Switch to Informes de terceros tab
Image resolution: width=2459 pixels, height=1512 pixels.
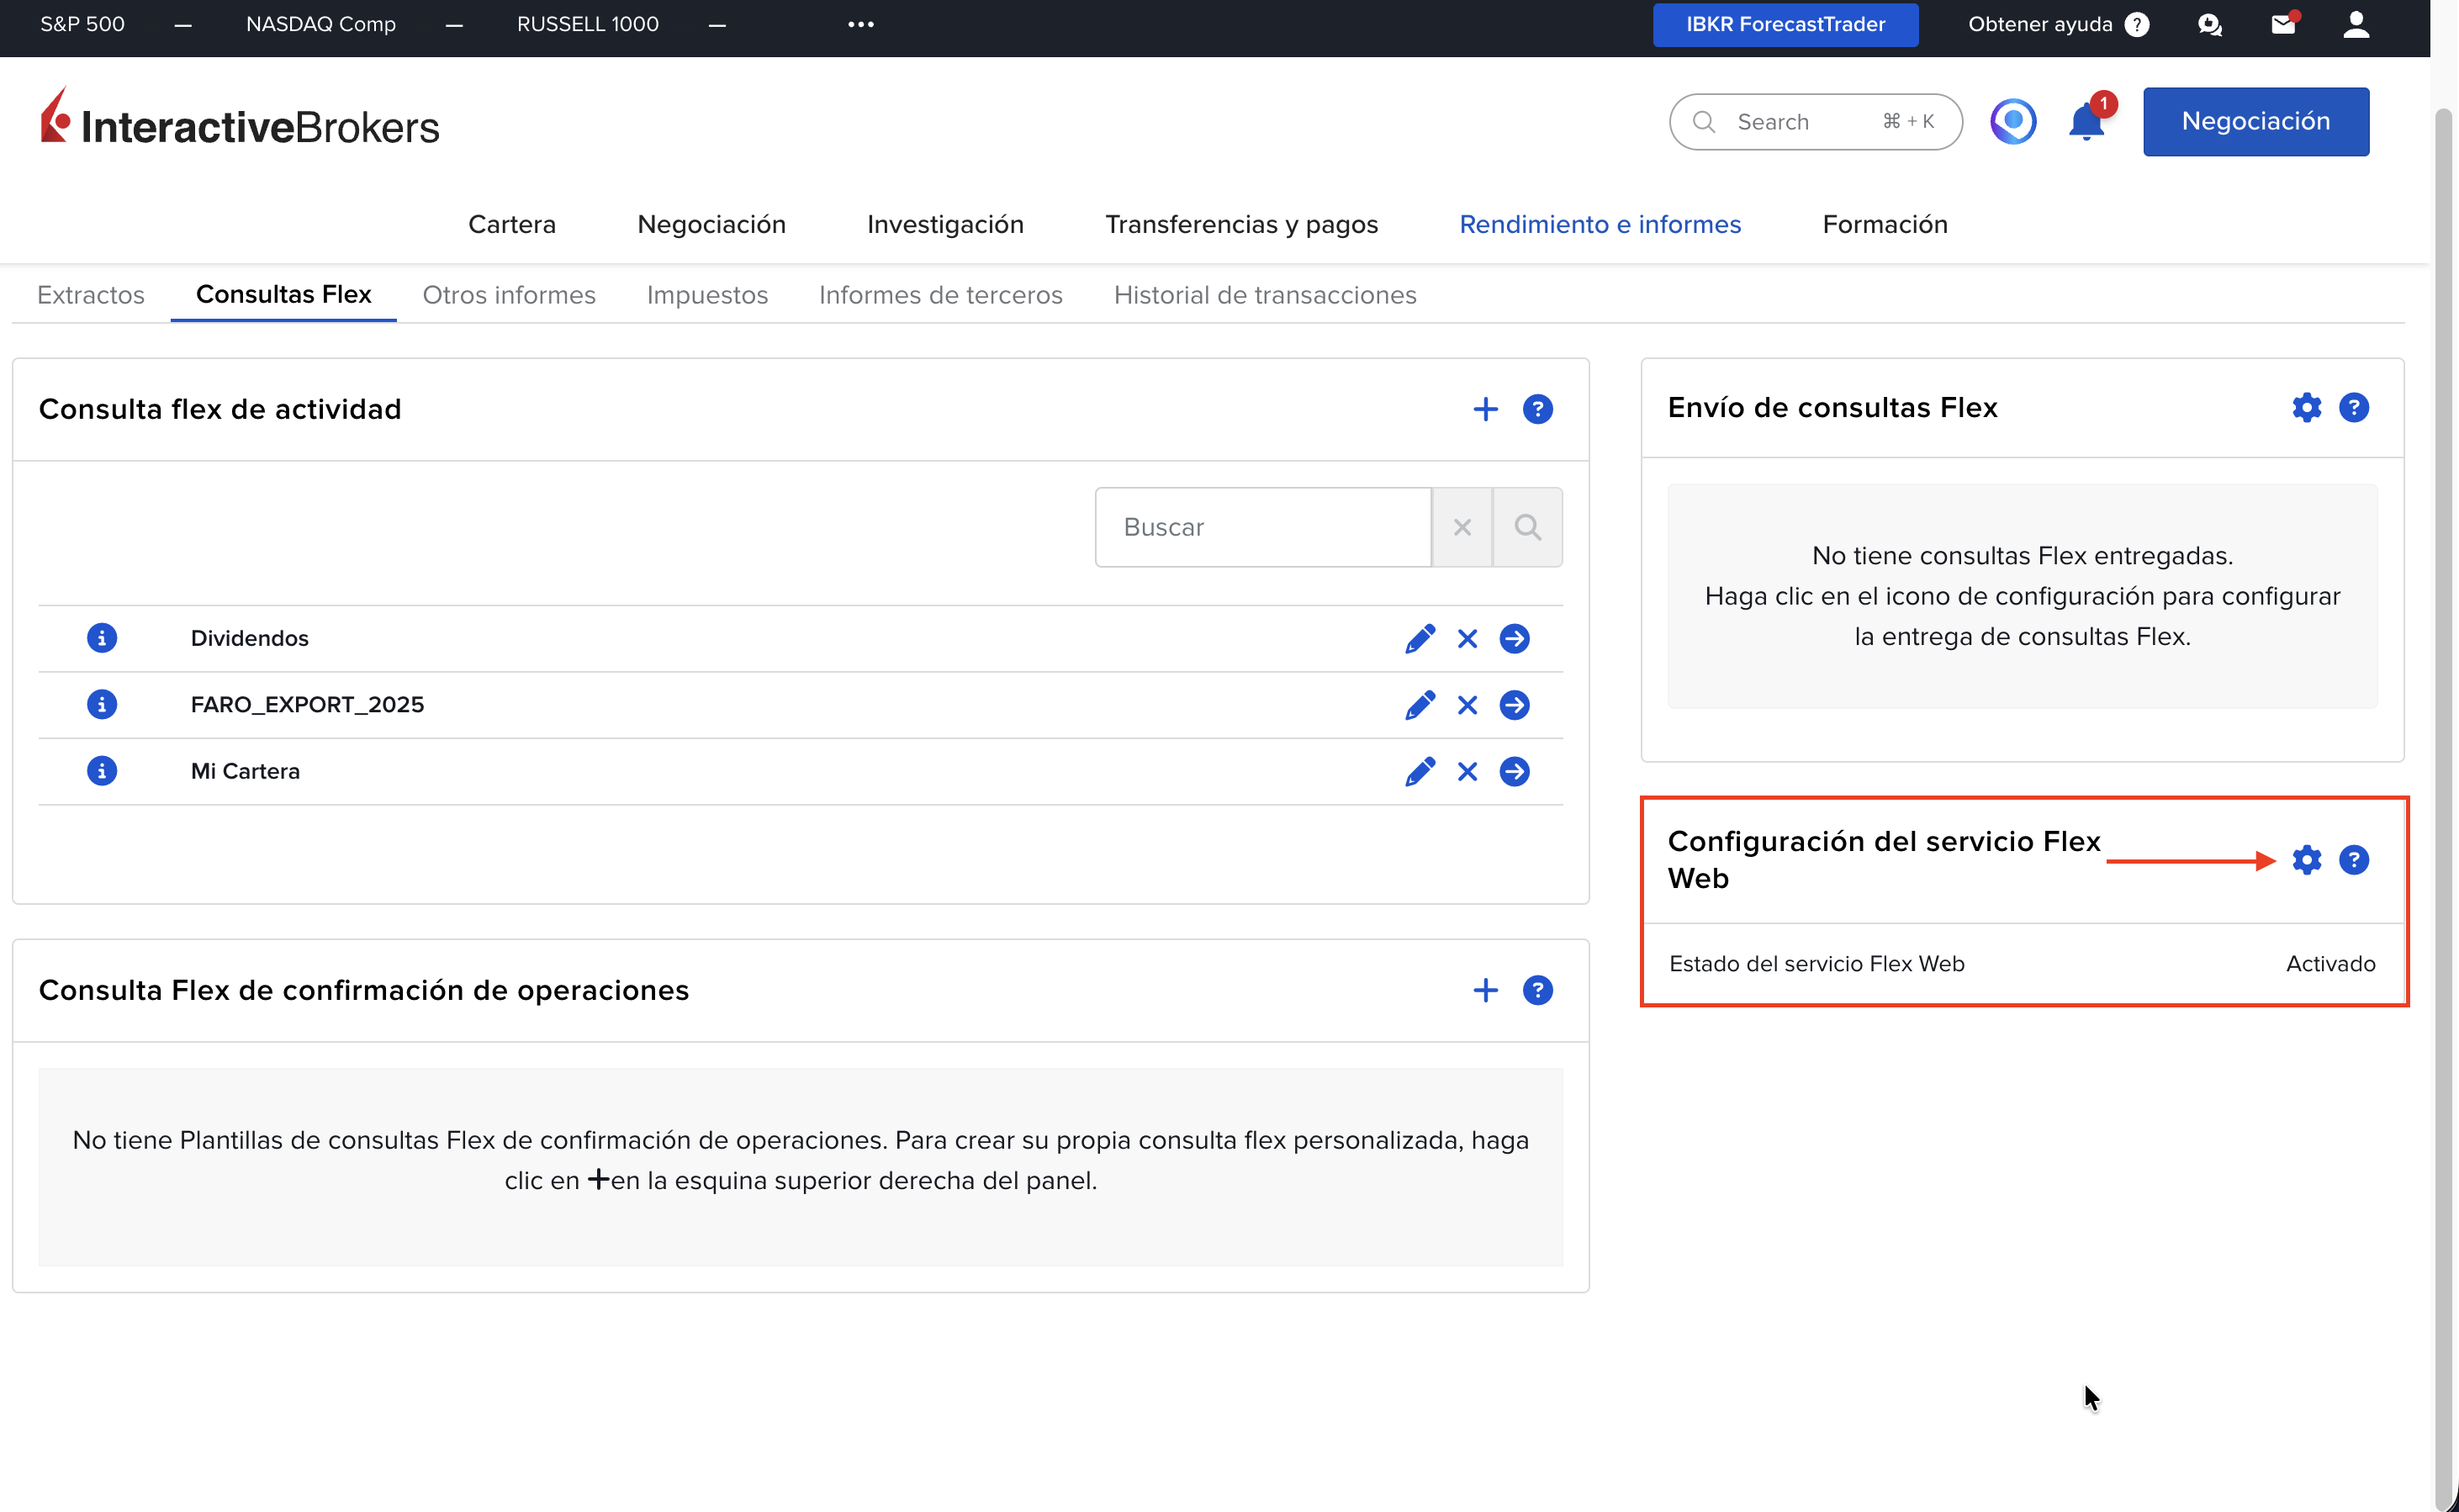[940, 295]
